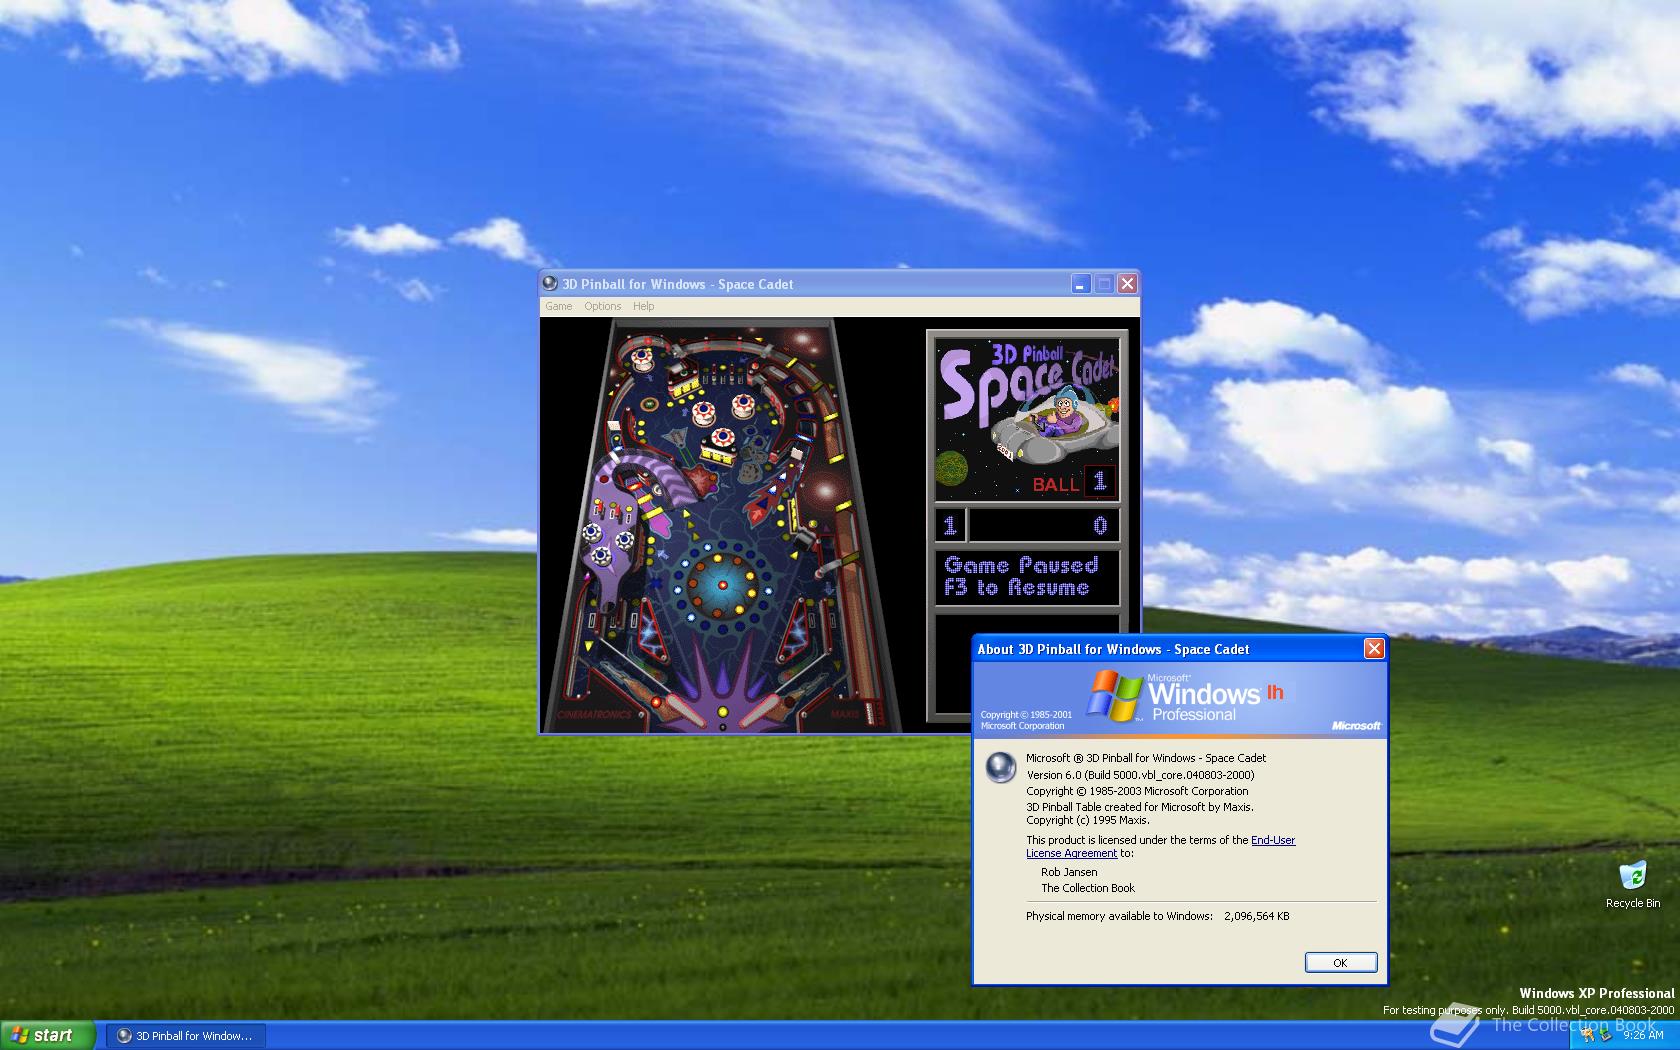
Task: Select the 3D Pinball taskbar button
Action: (185, 1036)
